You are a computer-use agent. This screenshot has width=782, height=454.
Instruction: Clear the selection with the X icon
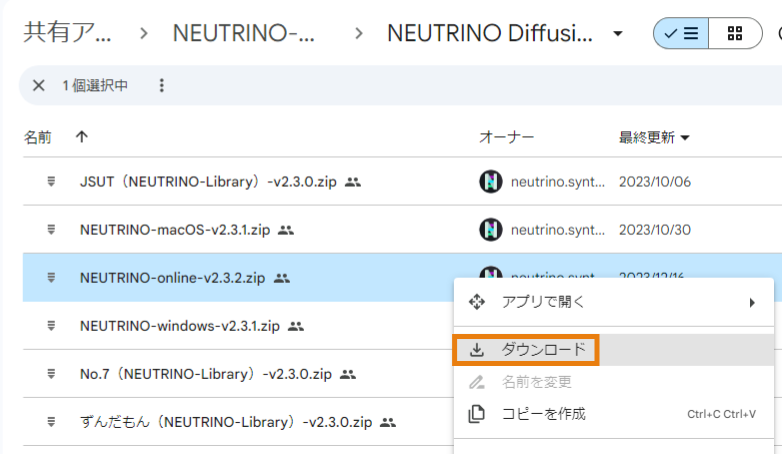coord(38,86)
